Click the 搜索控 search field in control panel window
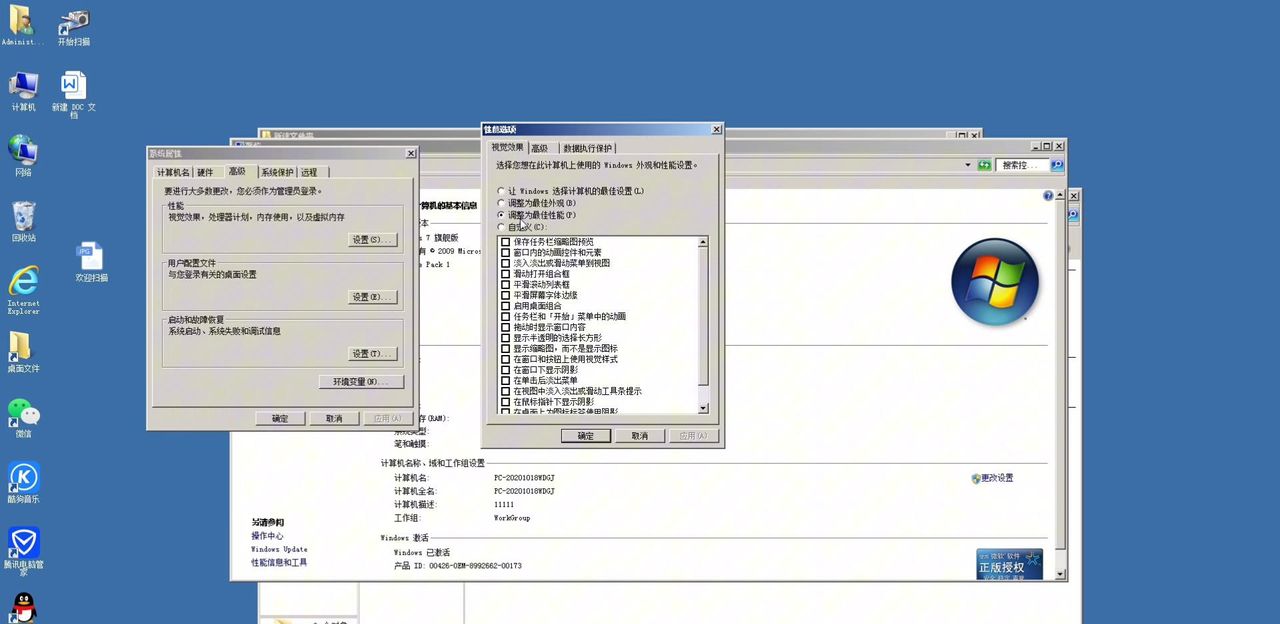1280x624 pixels. tap(1024, 165)
